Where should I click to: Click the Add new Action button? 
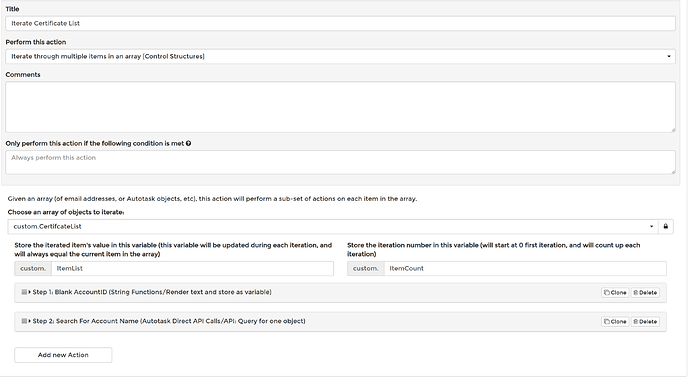(63, 355)
